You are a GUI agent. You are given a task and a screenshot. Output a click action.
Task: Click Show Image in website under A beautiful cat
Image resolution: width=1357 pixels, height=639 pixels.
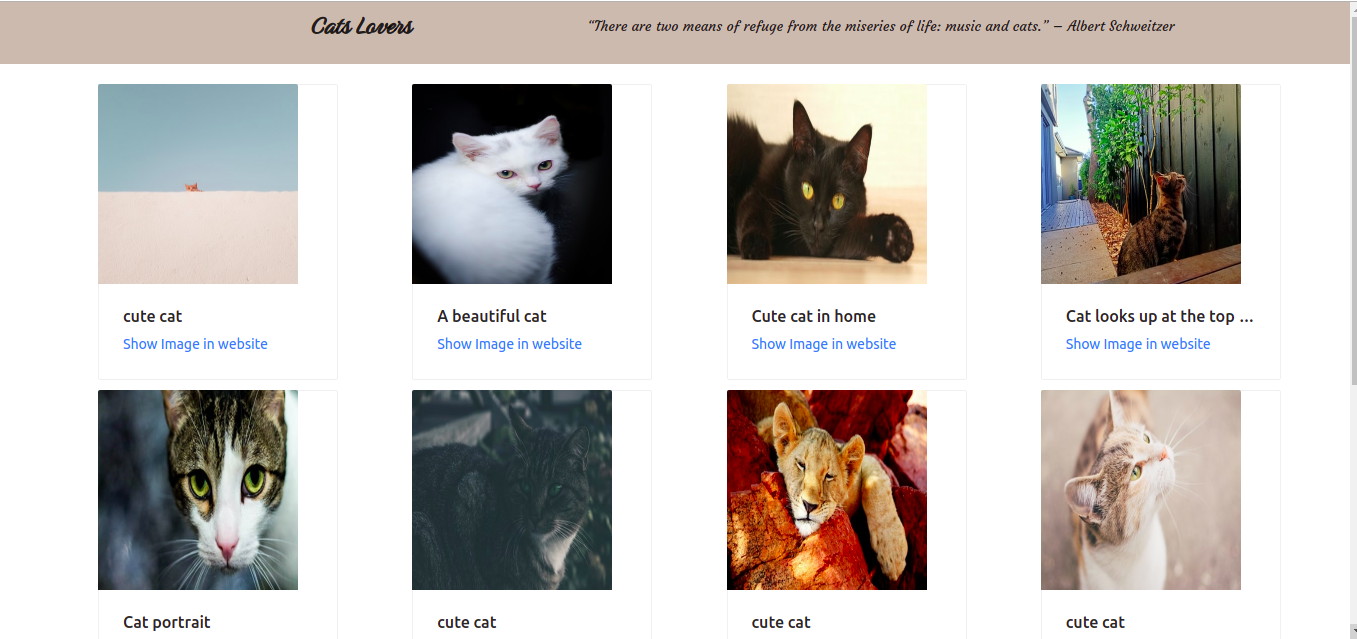509,344
